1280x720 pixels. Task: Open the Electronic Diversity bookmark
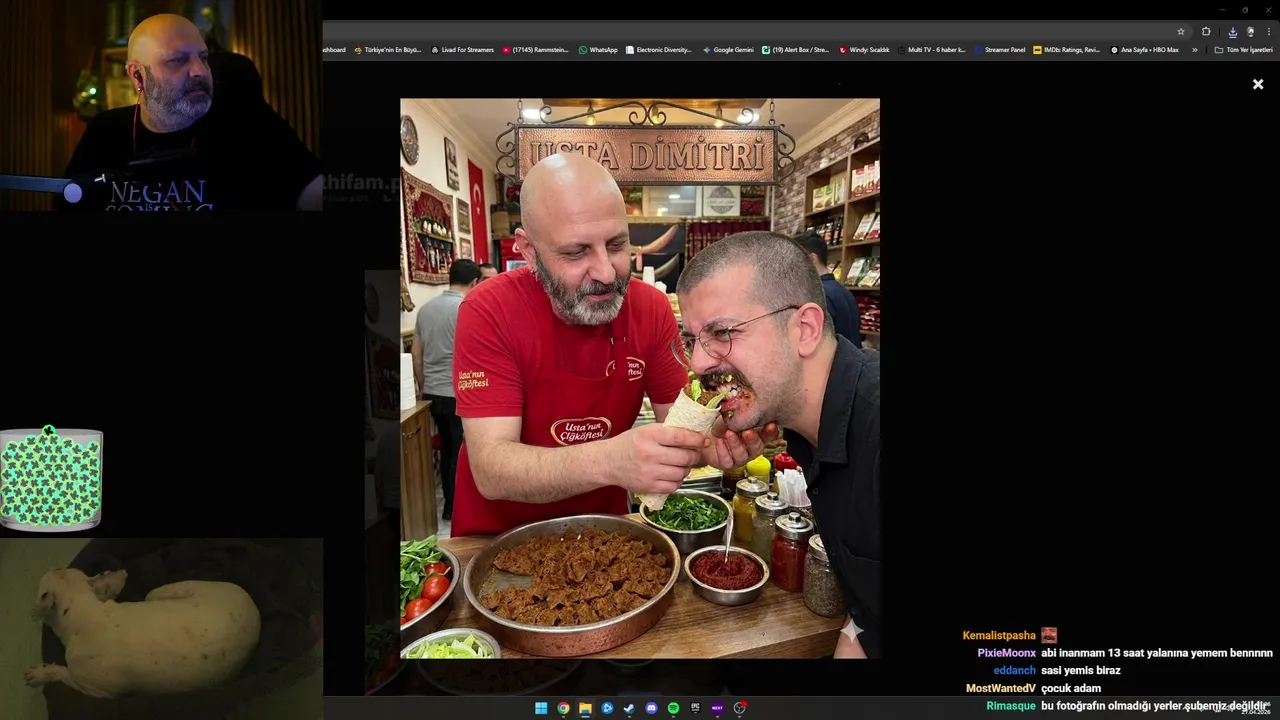(x=659, y=49)
